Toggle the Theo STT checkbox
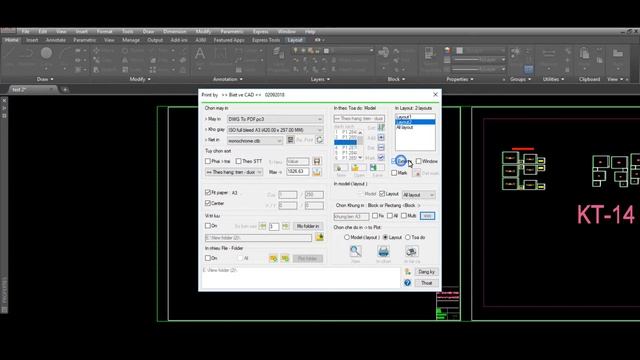The image size is (640, 360). coord(238,161)
